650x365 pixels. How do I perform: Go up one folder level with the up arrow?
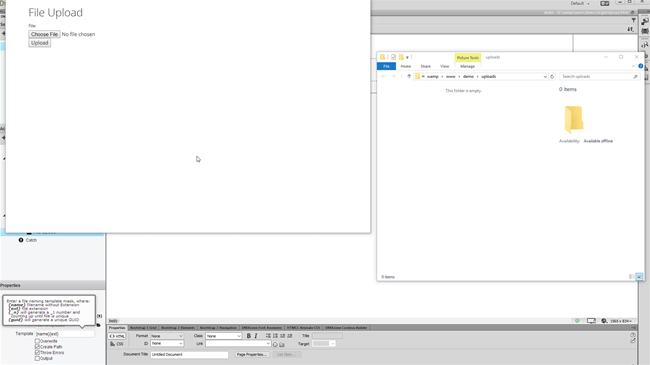click(409, 76)
